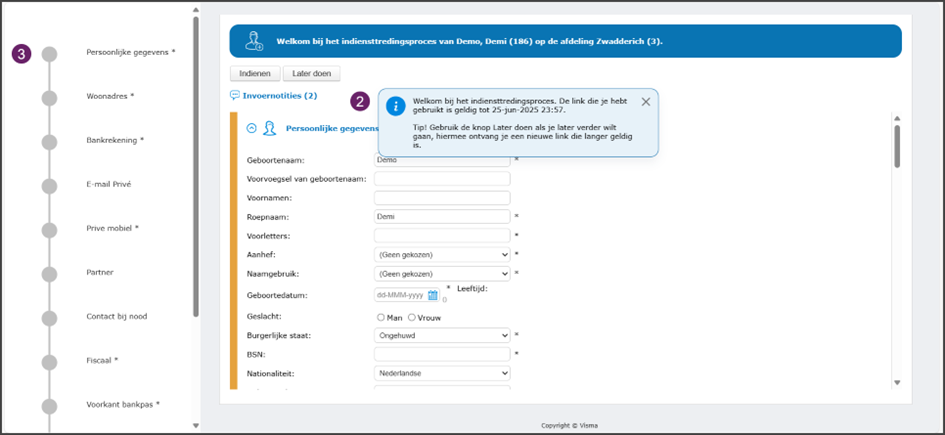
Task: Go to Woonadres step
Action: point(110,96)
